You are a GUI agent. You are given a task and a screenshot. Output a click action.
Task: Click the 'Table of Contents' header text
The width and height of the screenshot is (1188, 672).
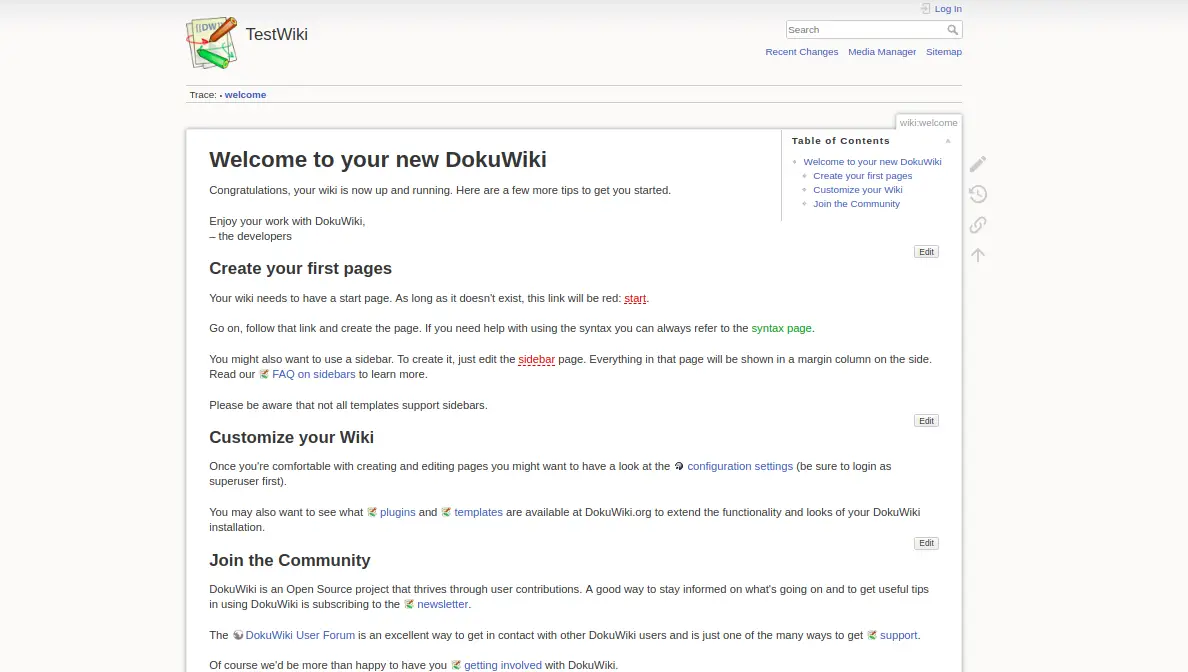pyautogui.click(x=840, y=141)
